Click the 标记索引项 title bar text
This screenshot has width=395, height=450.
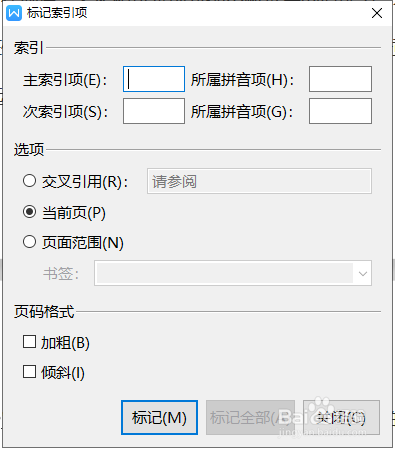click(x=57, y=13)
